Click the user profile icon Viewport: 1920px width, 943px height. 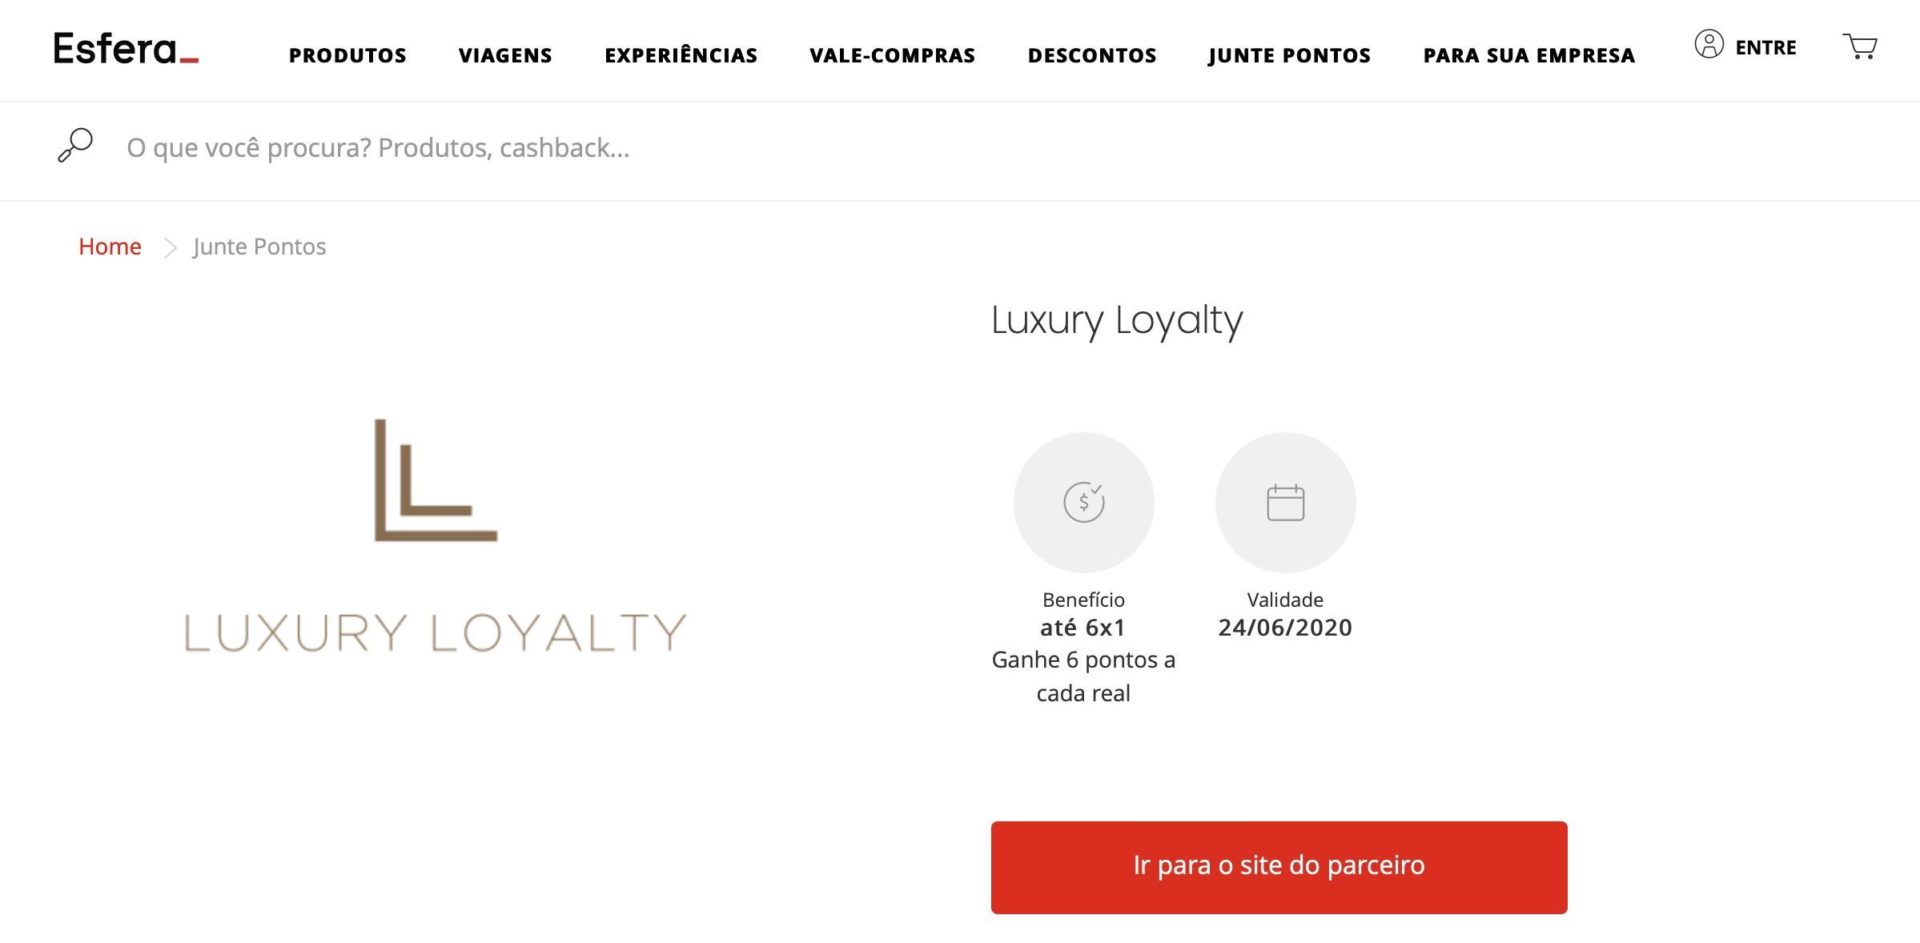tap(1709, 45)
